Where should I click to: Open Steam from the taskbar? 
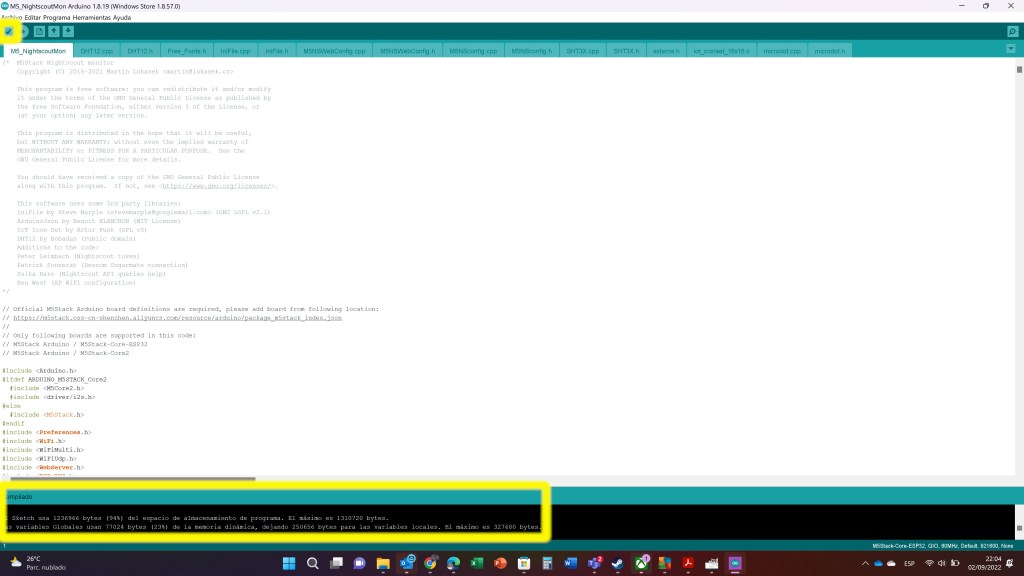coord(618,564)
